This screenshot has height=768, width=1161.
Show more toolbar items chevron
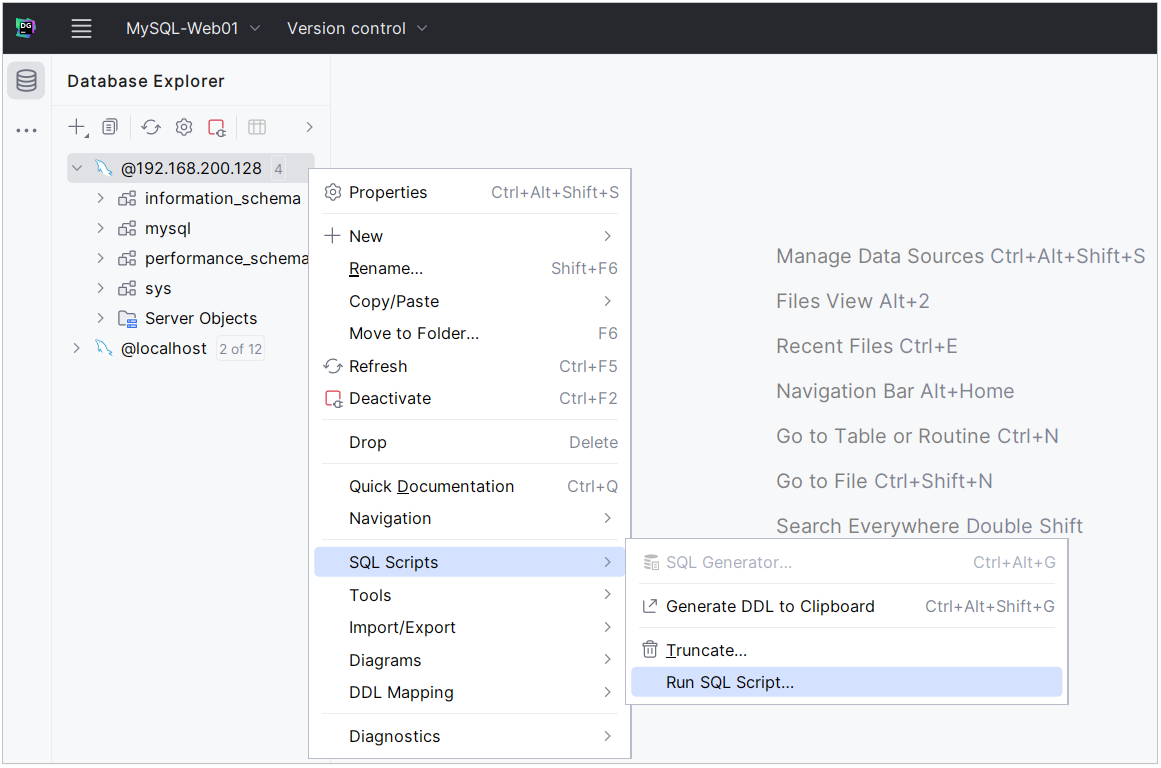[309, 127]
